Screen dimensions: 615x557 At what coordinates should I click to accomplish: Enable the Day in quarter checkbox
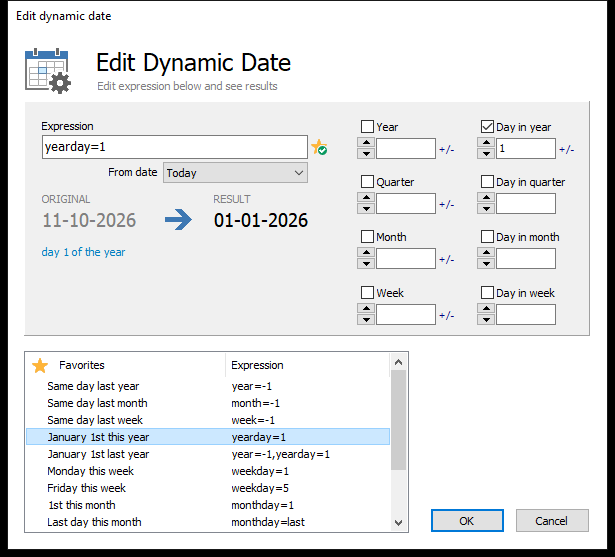click(x=487, y=182)
